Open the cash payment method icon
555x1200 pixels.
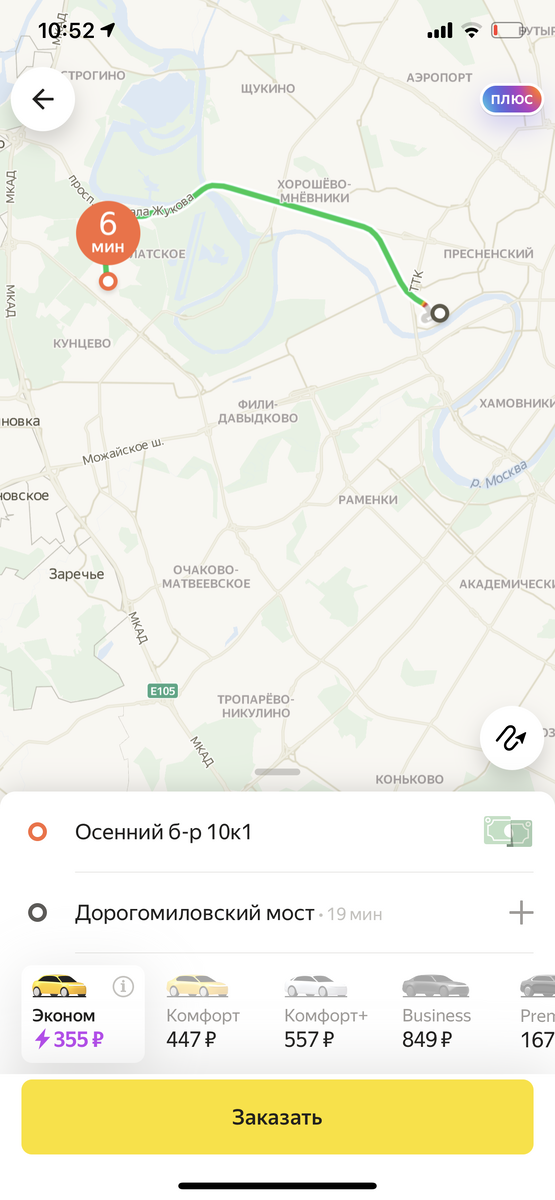tap(508, 831)
